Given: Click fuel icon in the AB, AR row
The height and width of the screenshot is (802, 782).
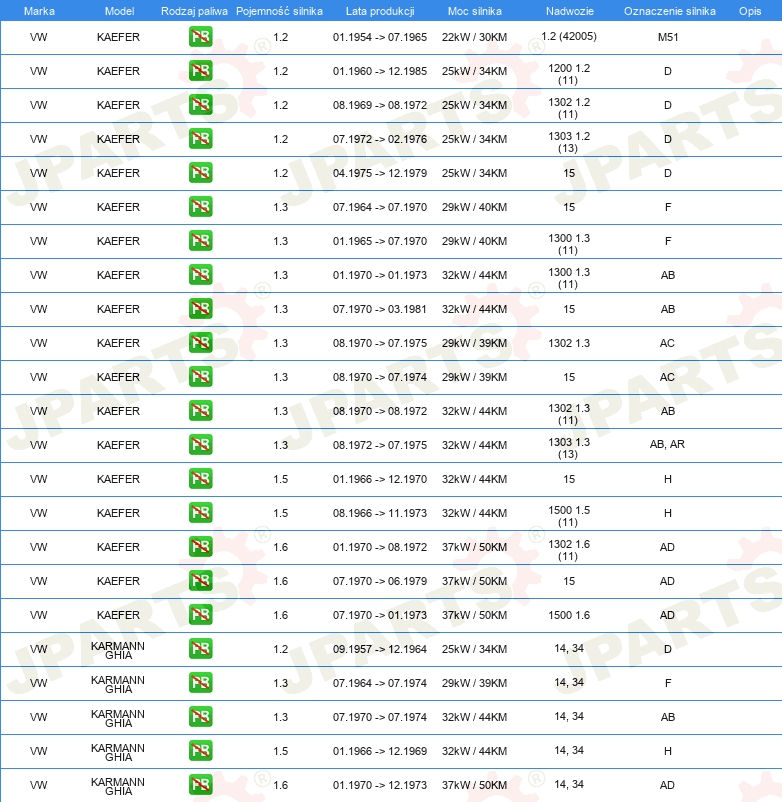Looking at the screenshot, I should [200, 445].
